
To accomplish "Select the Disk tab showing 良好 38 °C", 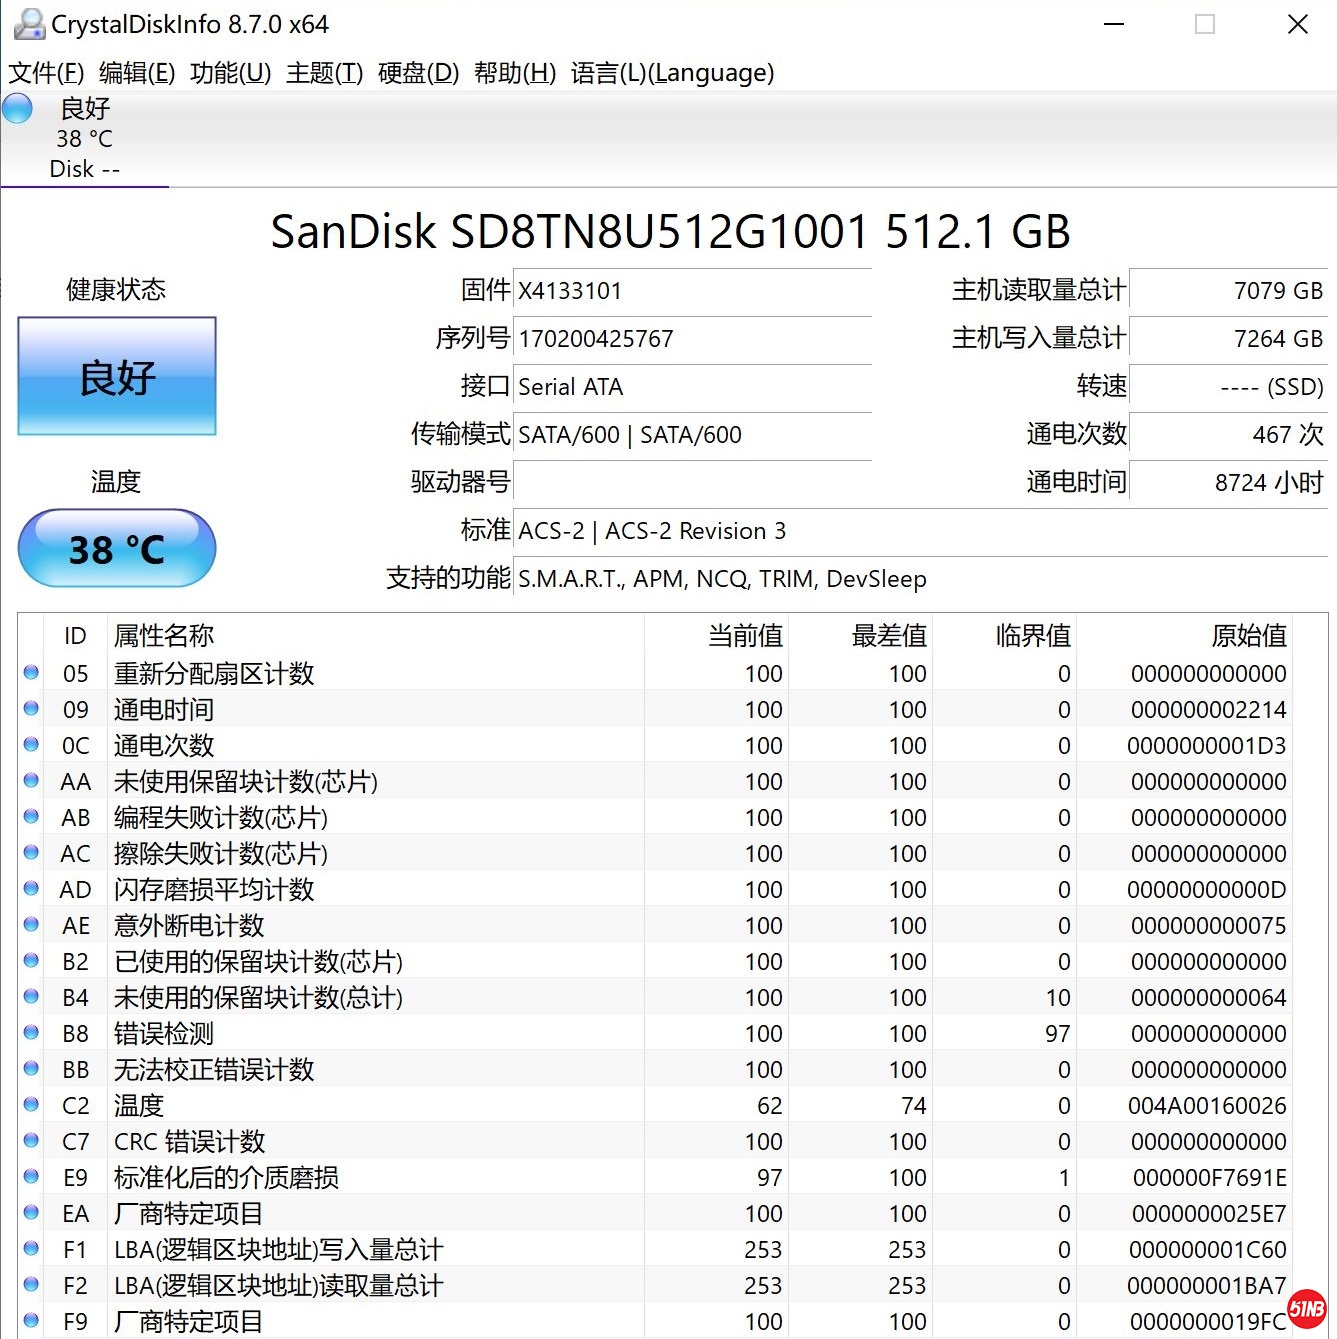I will [84, 139].
